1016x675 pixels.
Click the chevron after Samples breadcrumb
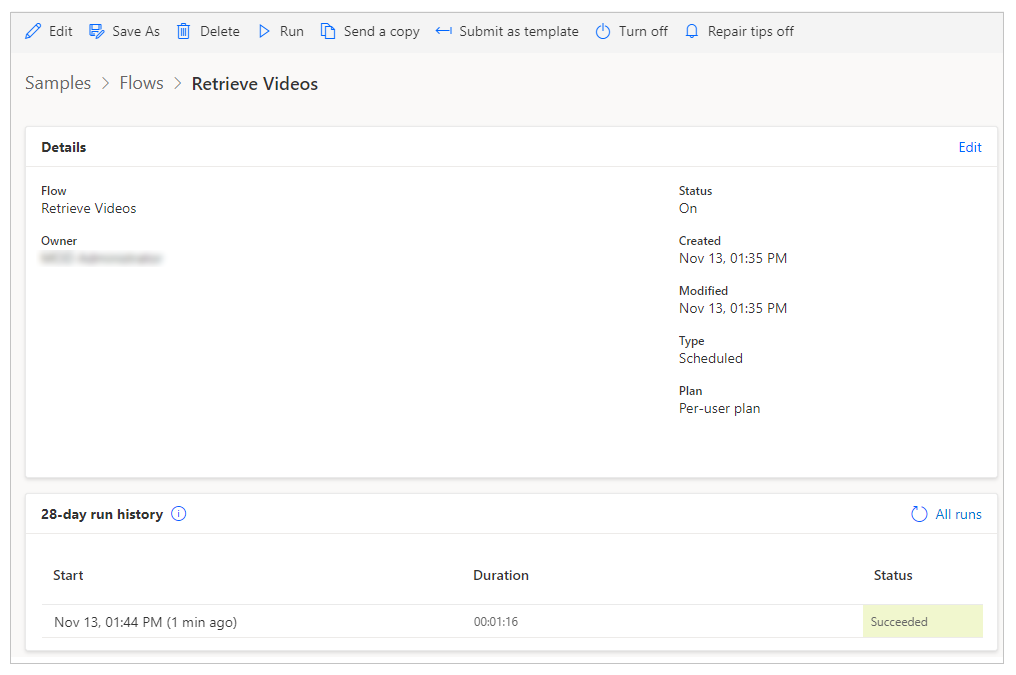click(106, 84)
